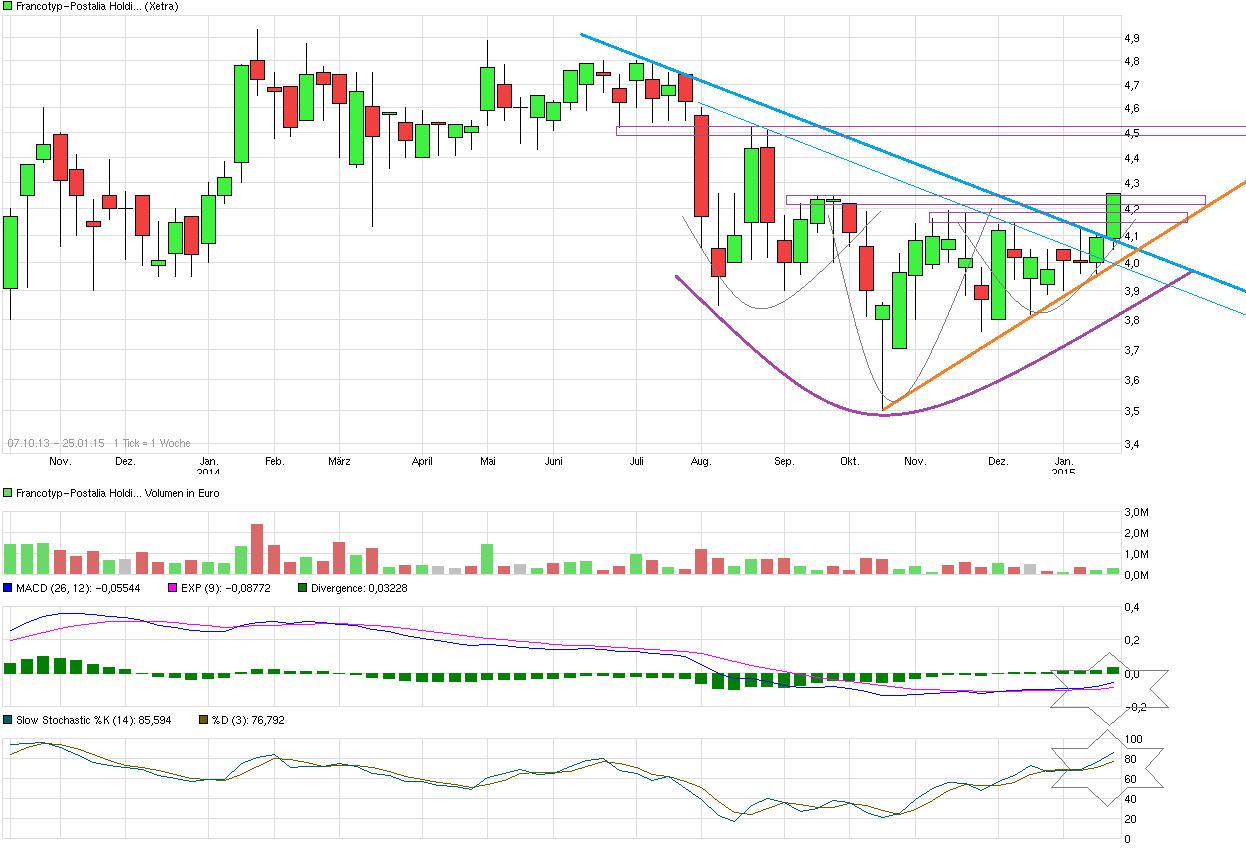Viewport: 1246px width, 849px height.
Task: Click the 3,4 price axis value
Action: tap(1131, 443)
